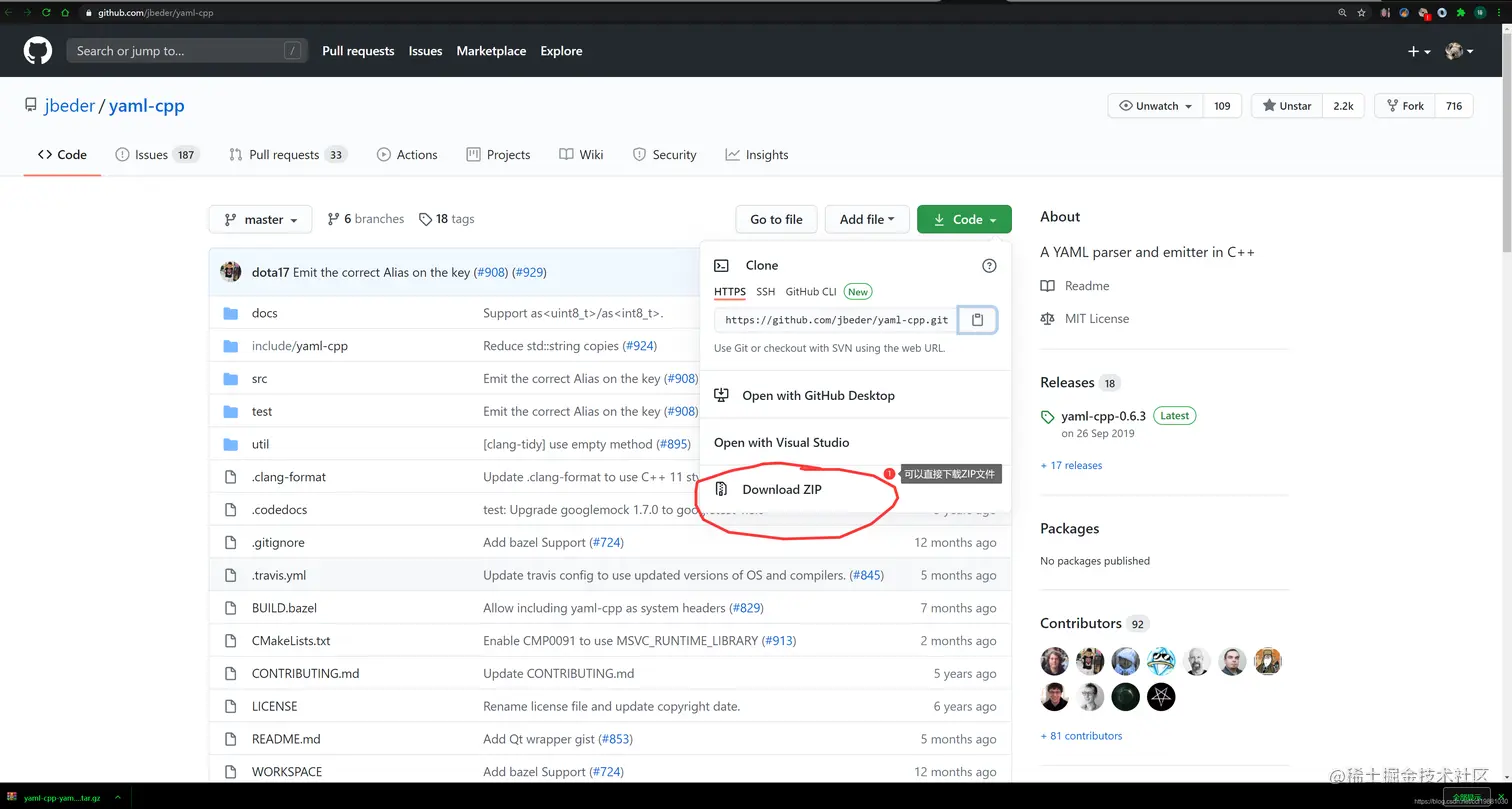Choose Open with GitHub Desktop

tap(818, 396)
